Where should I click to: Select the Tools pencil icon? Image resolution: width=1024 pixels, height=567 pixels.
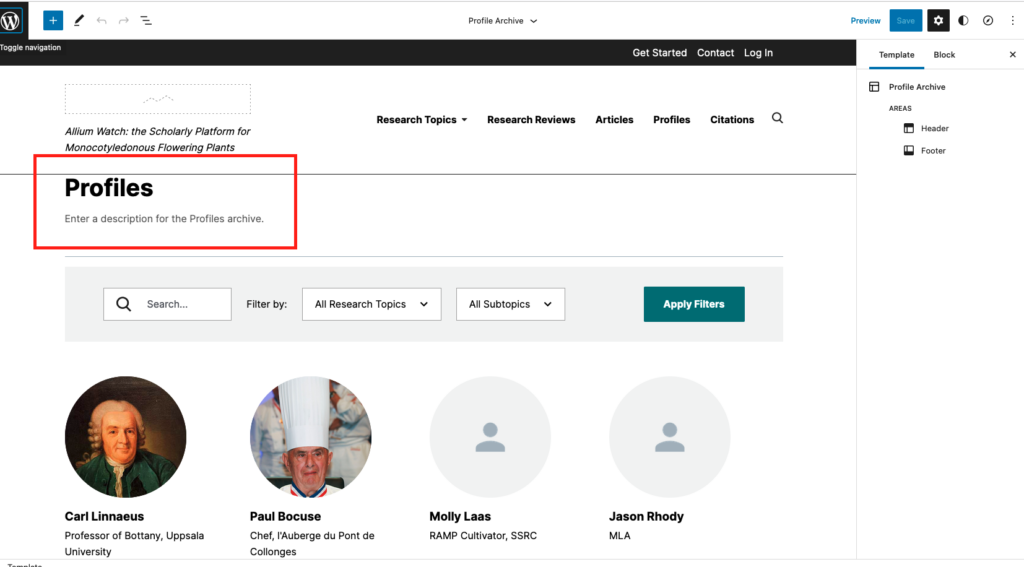pyautogui.click(x=78, y=20)
